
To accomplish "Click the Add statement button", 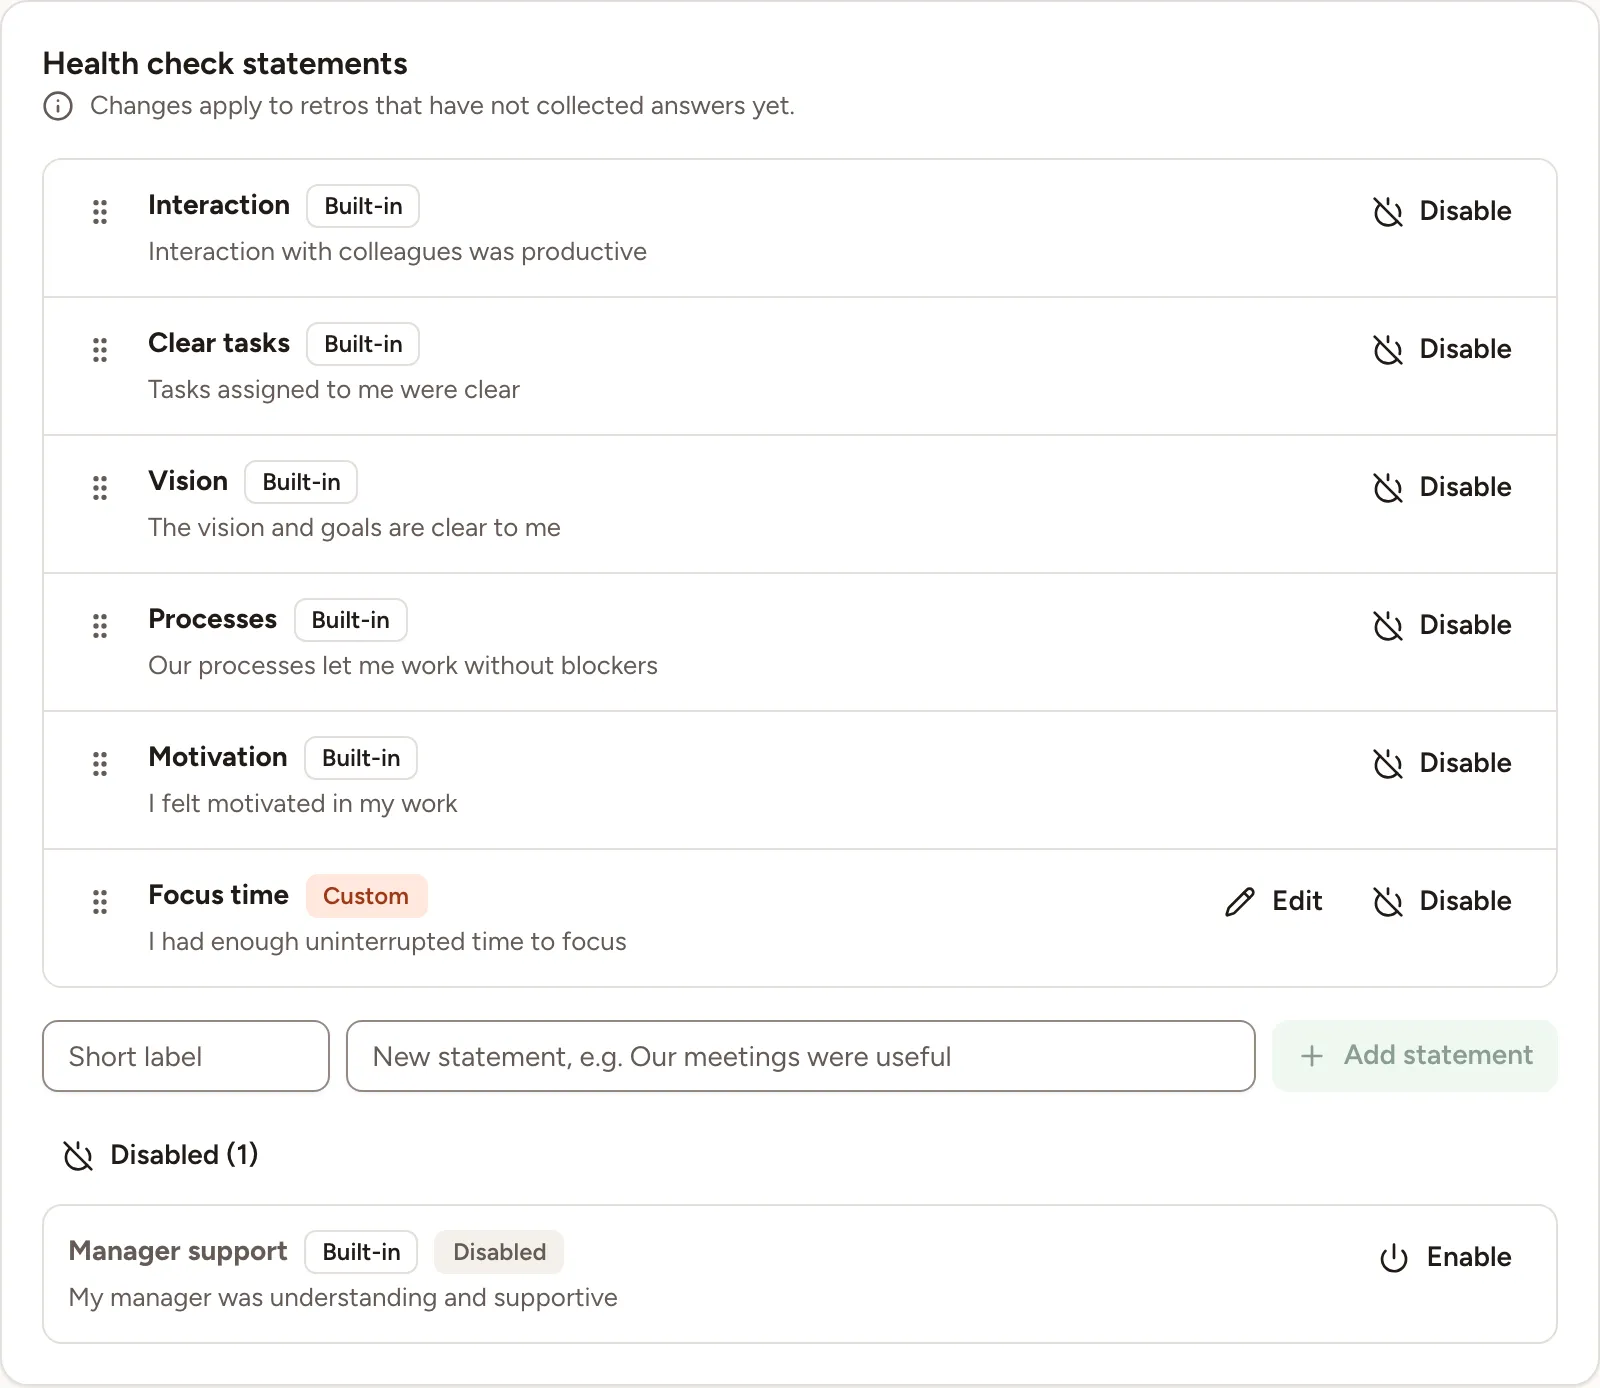I will click(x=1415, y=1056).
